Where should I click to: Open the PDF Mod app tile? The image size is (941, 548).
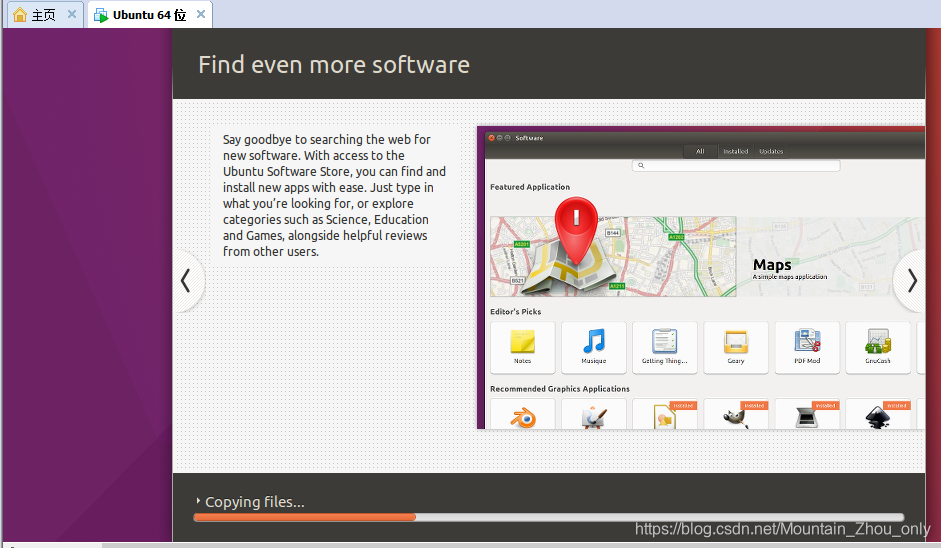coord(807,348)
